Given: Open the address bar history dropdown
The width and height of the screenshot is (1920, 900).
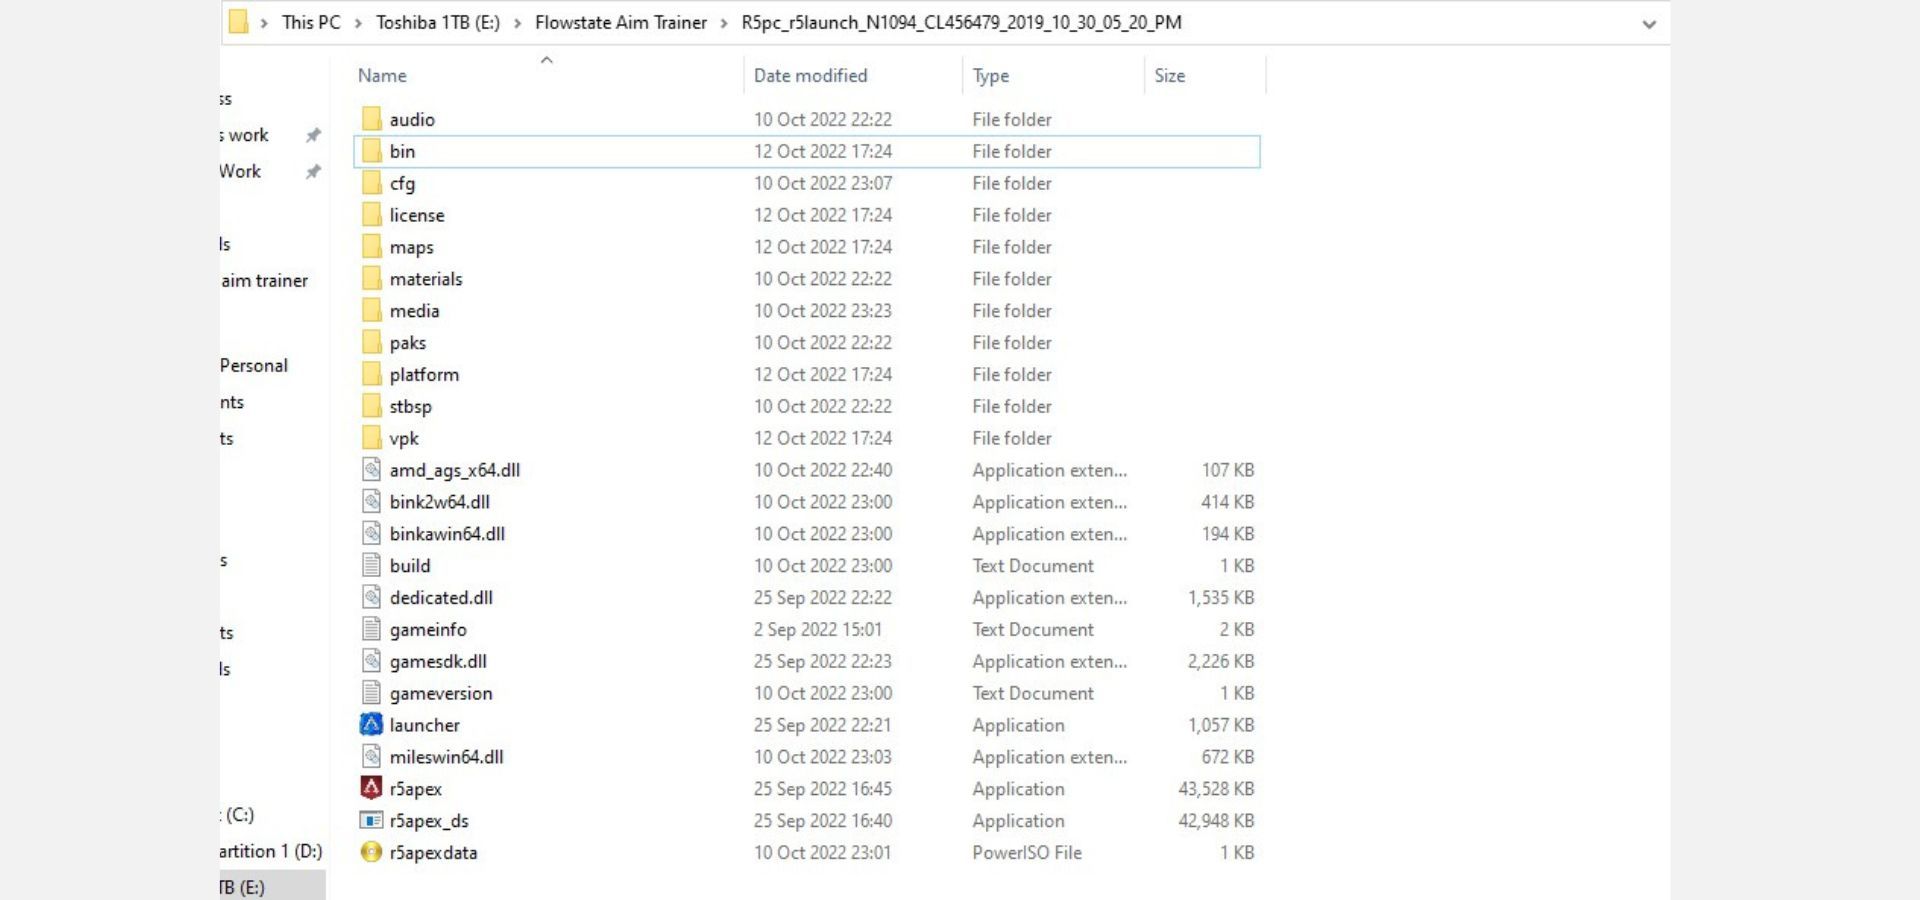Looking at the screenshot, I should click(1649, 23).
